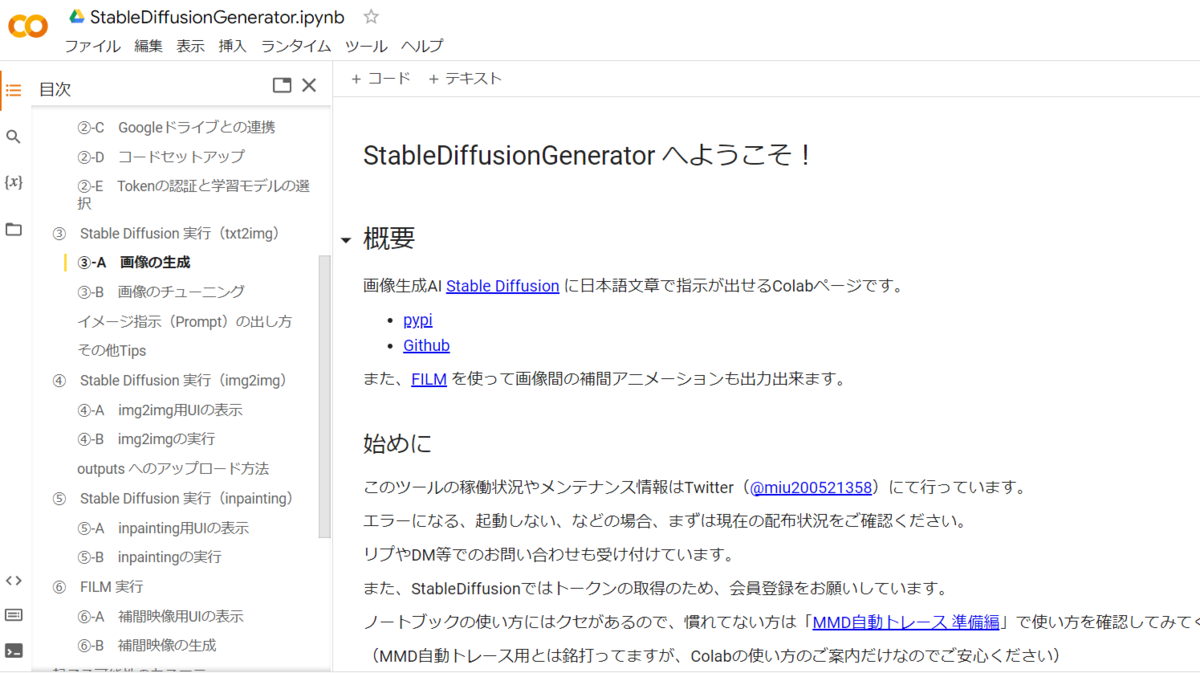Open the code snippets icon
The width and height of the screenshot is (1200, 673).
pyautogui.click(x=13, y=580)
